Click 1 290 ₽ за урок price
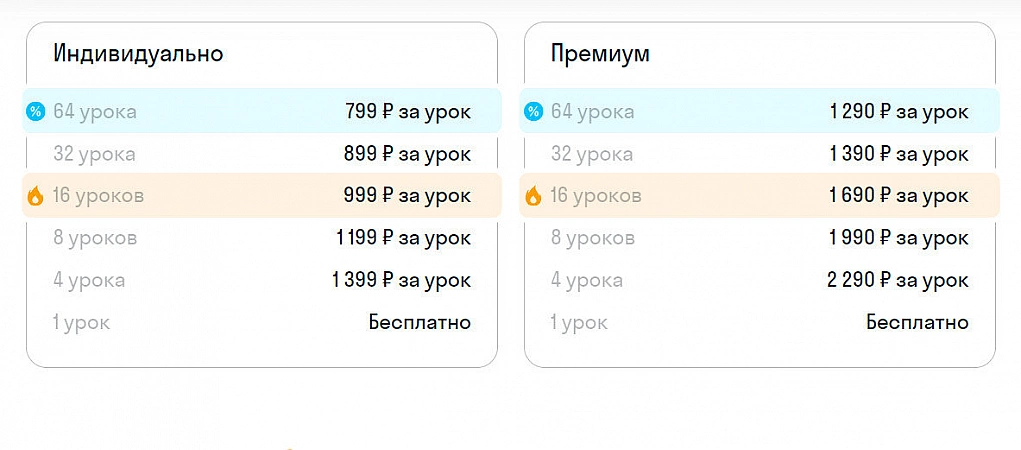The image size is (1021, 450). point(899,111)
